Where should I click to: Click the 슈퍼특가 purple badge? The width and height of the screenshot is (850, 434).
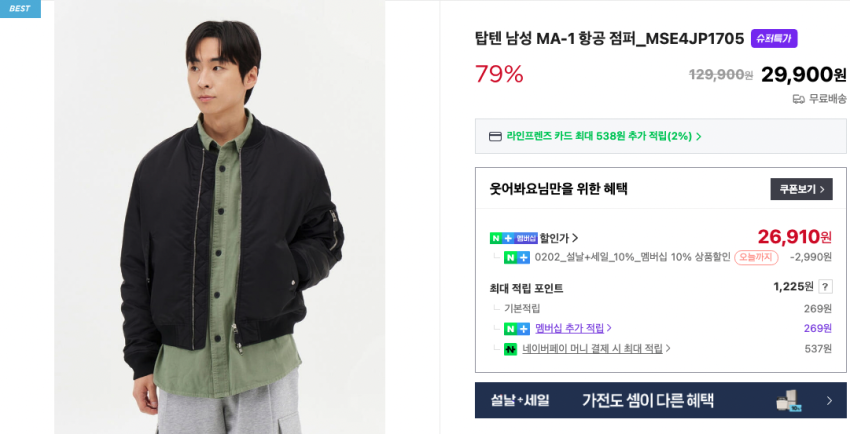pos(774,39)
